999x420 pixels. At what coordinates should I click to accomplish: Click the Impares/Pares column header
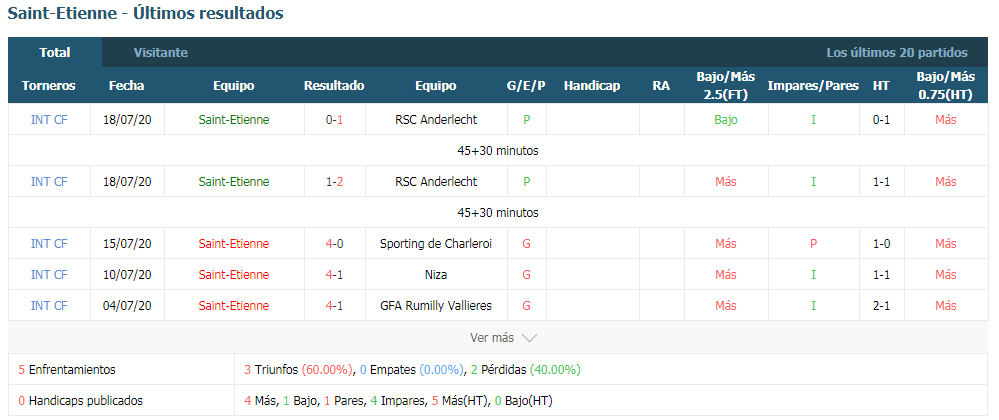[813, 85]
